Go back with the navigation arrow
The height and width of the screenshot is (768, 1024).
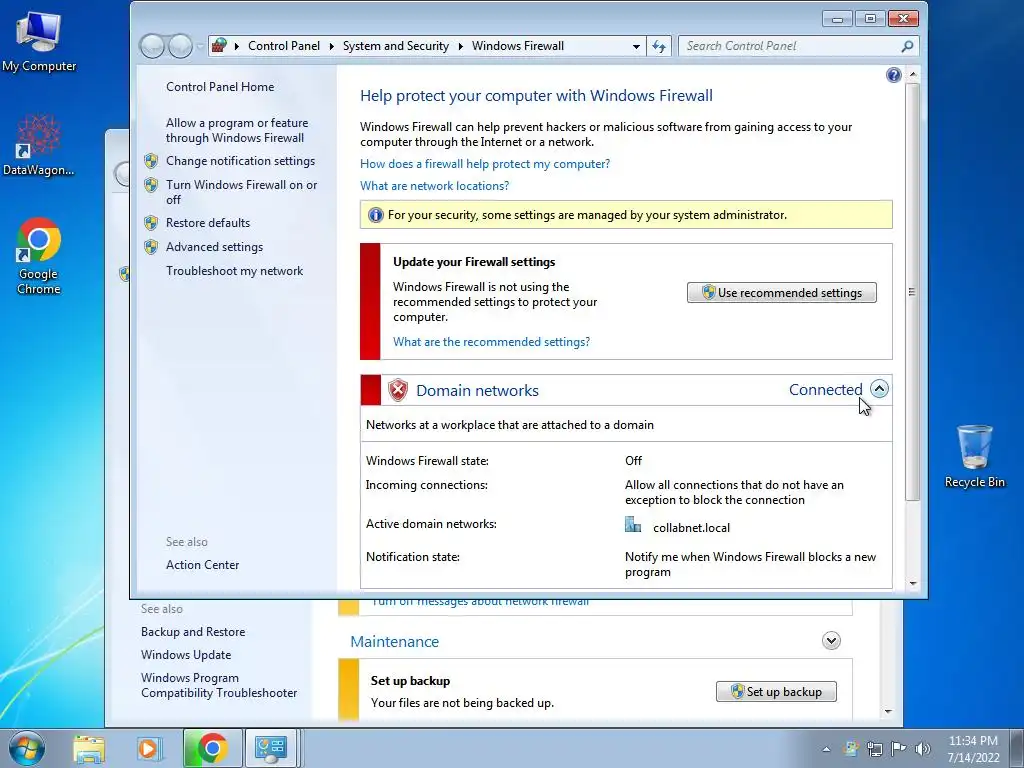(x=152, y=46)
